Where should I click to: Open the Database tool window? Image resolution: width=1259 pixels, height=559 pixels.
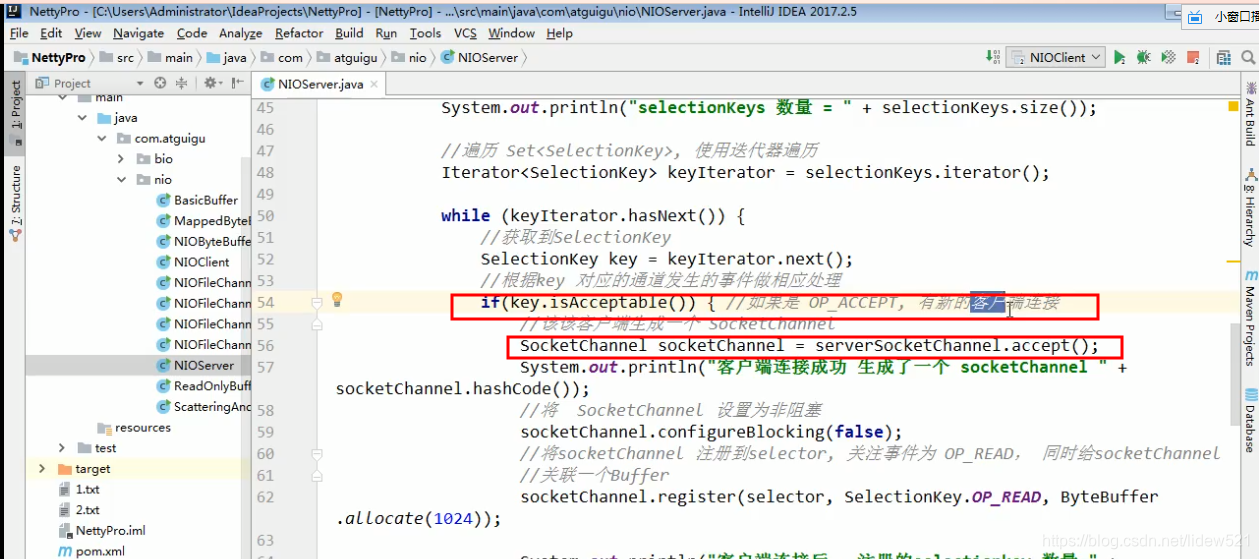tap(1250, 420)
